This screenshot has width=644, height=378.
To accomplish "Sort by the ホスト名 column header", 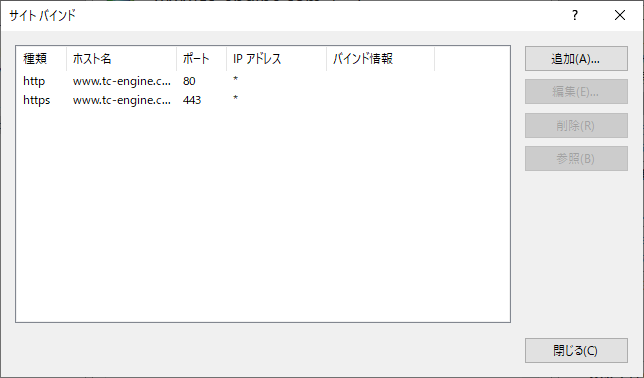I will click(122, 59).
